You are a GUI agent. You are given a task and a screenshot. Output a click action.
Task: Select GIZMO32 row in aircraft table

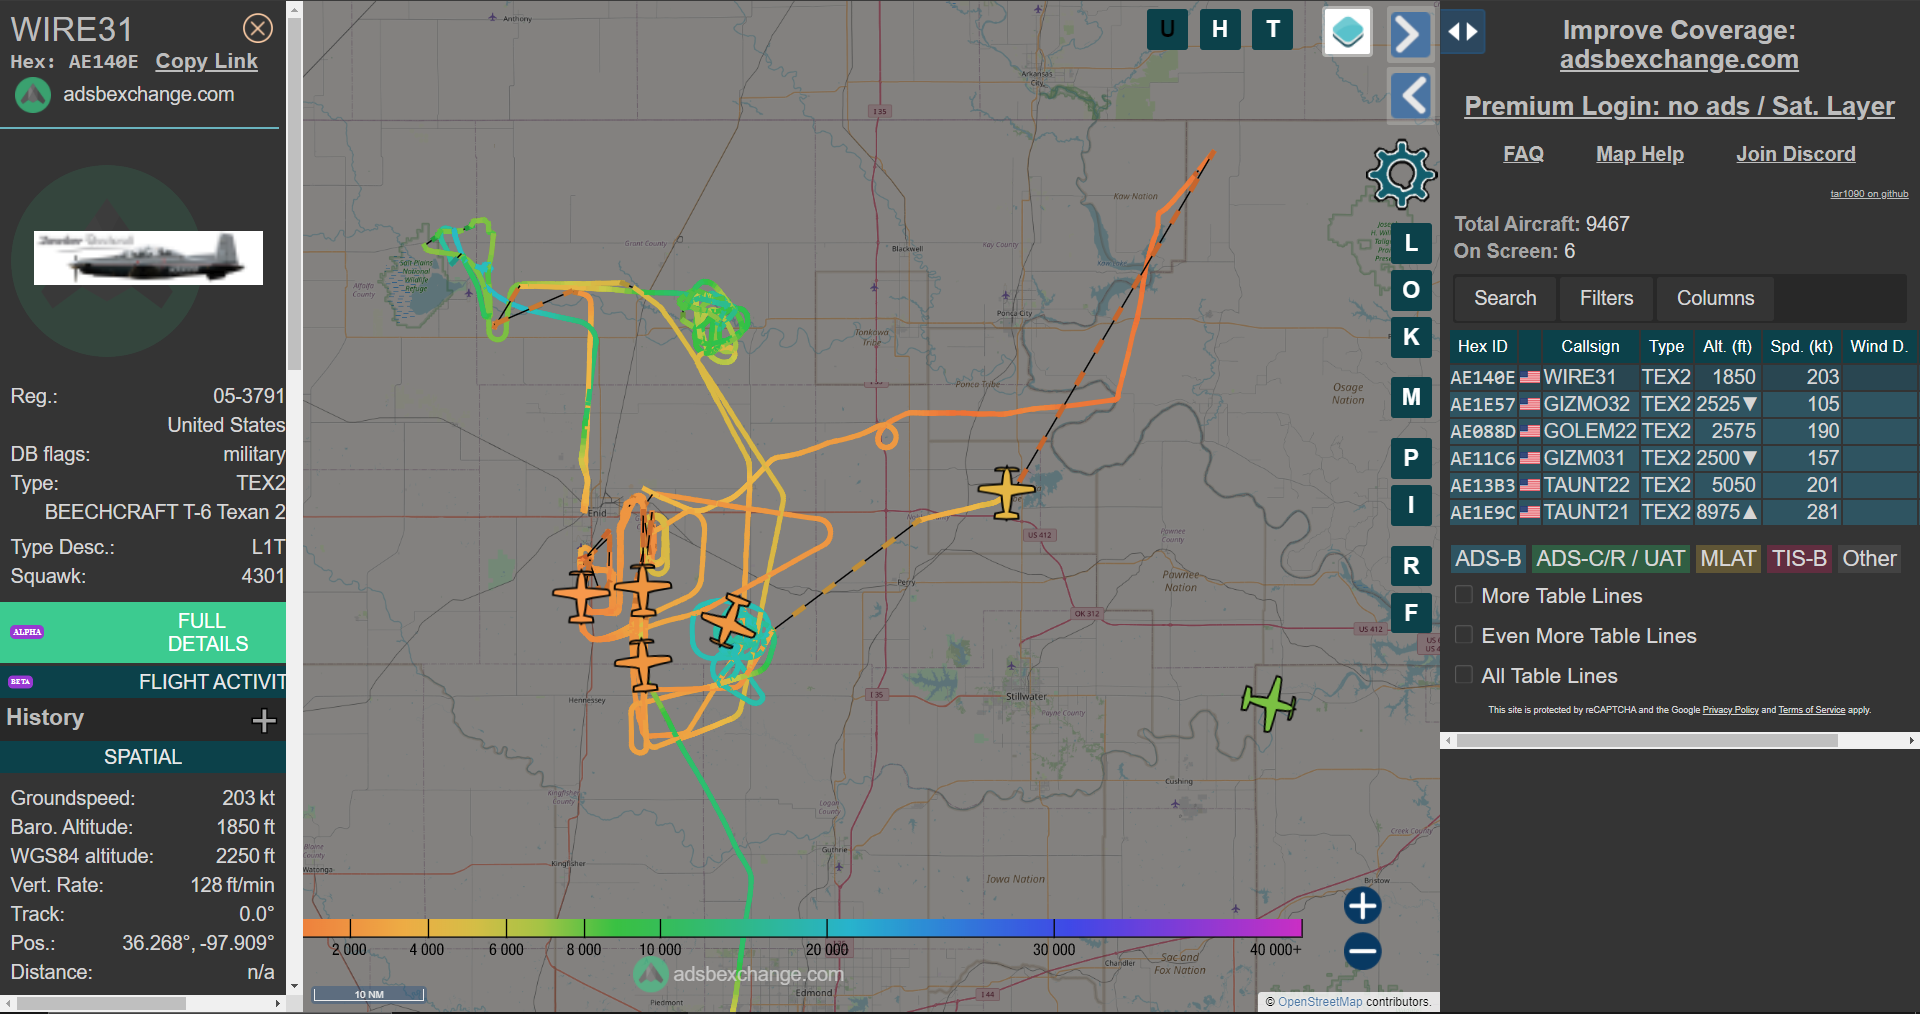click(x=1683, y=404)
